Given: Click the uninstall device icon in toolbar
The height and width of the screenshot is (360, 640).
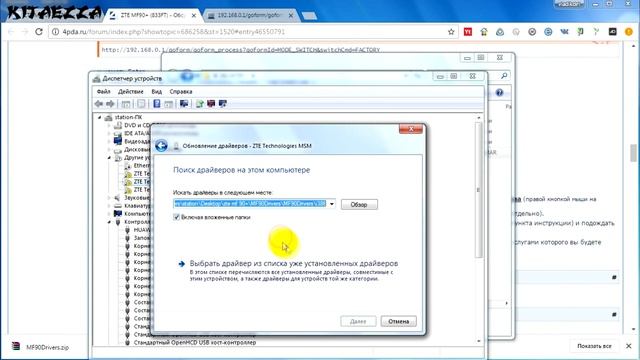Looking at the screenshot, I should click(211, 104).
